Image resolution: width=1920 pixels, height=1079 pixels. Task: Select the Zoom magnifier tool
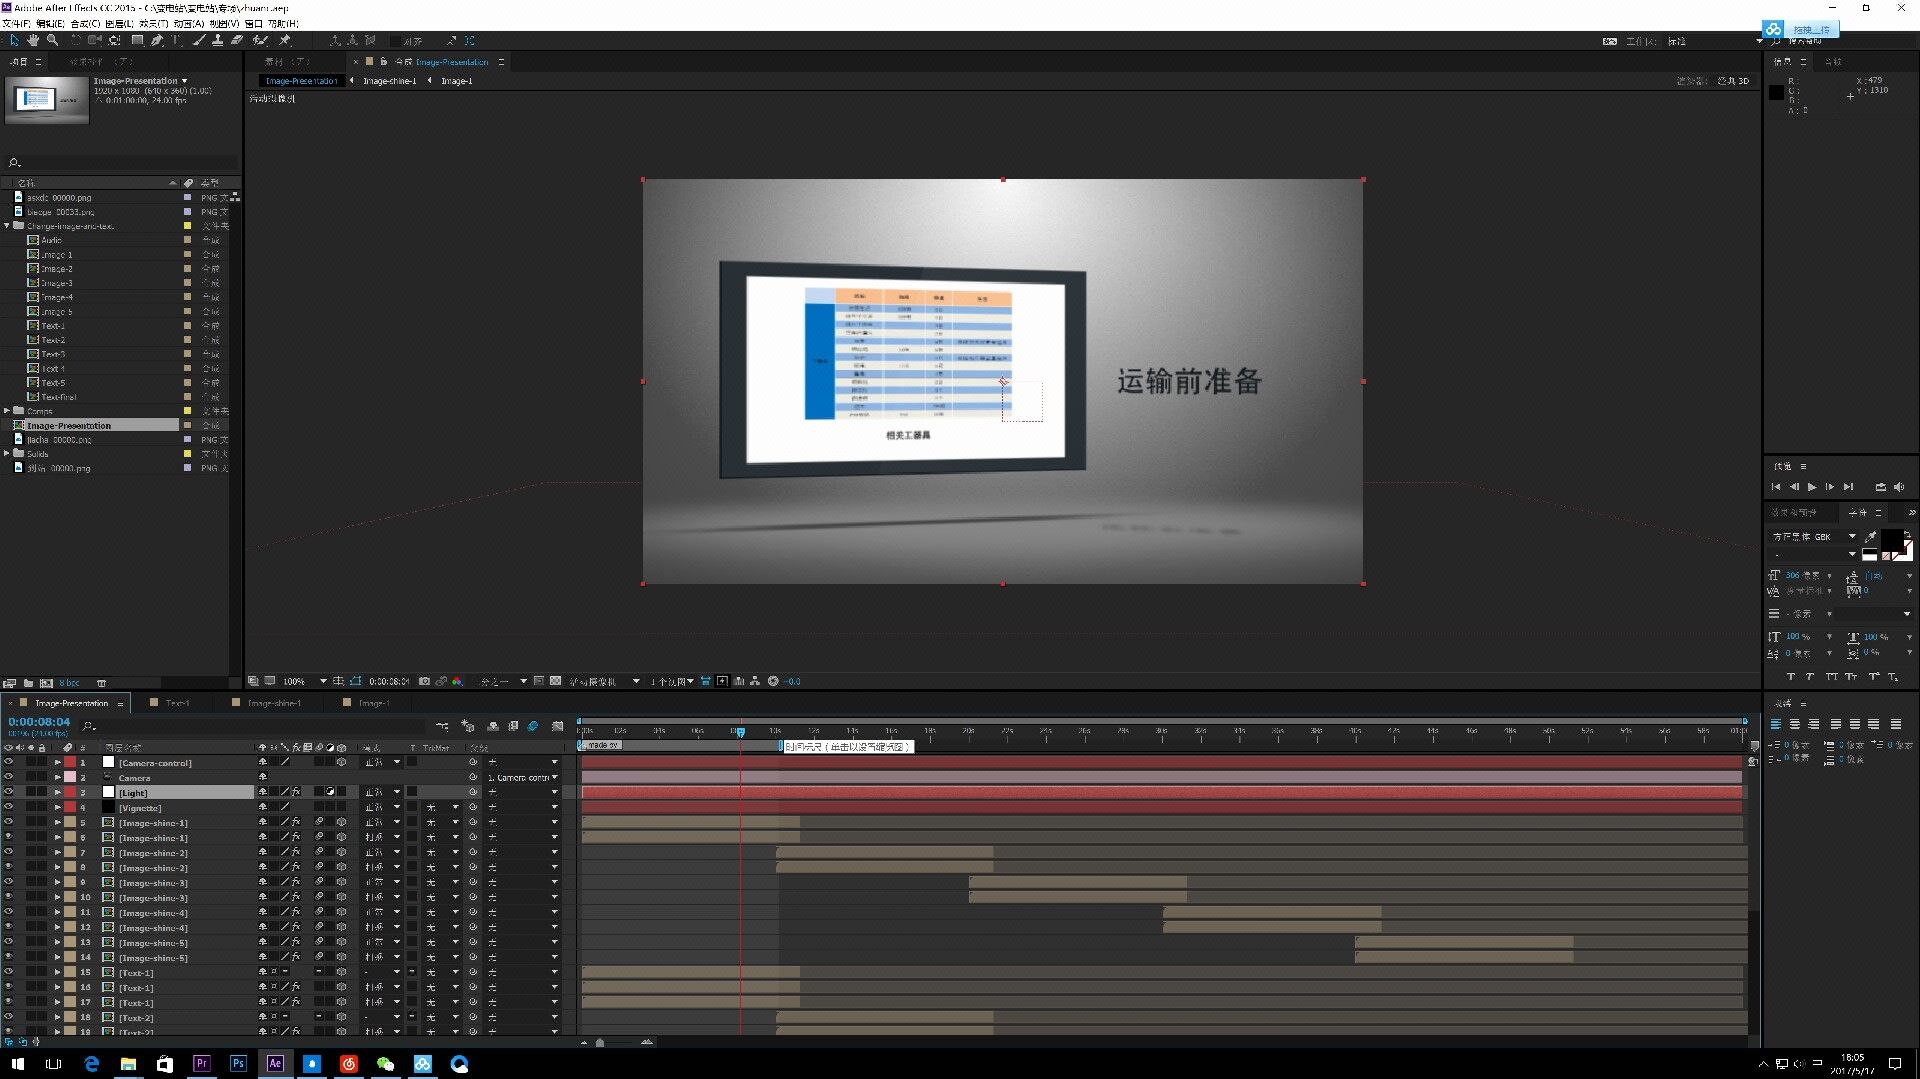pos(52,40)
